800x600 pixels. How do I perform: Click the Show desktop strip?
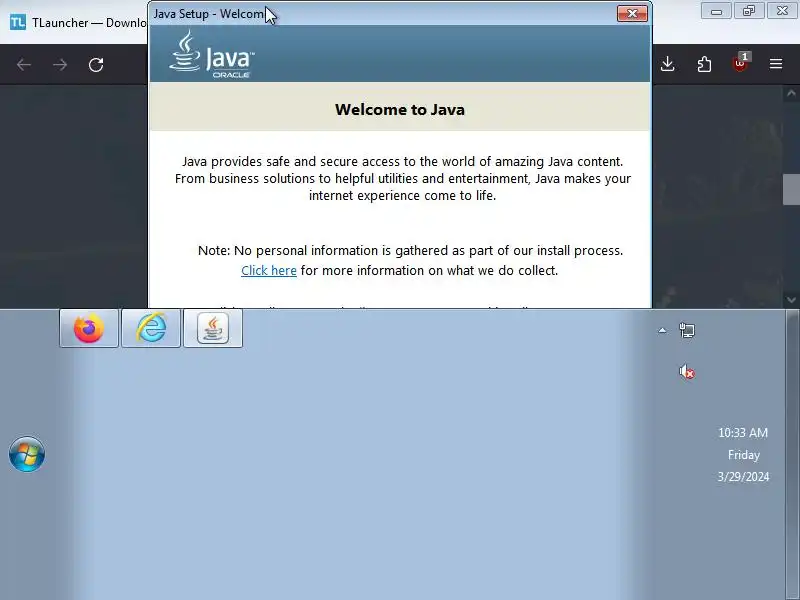[x=792, y=454]
